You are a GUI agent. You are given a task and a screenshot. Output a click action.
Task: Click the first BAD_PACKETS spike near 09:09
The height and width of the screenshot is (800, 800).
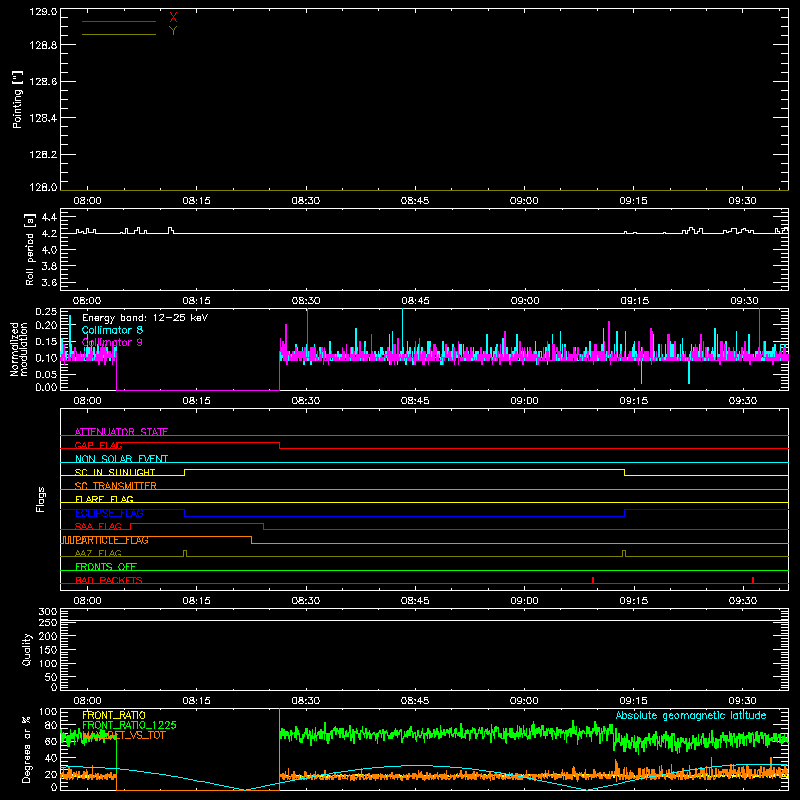point(593,580)
